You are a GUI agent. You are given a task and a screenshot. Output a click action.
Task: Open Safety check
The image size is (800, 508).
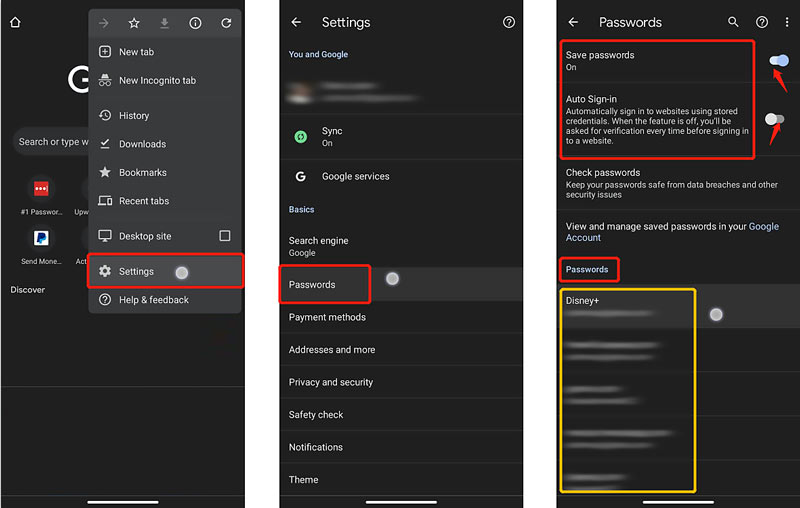[401, 415]
